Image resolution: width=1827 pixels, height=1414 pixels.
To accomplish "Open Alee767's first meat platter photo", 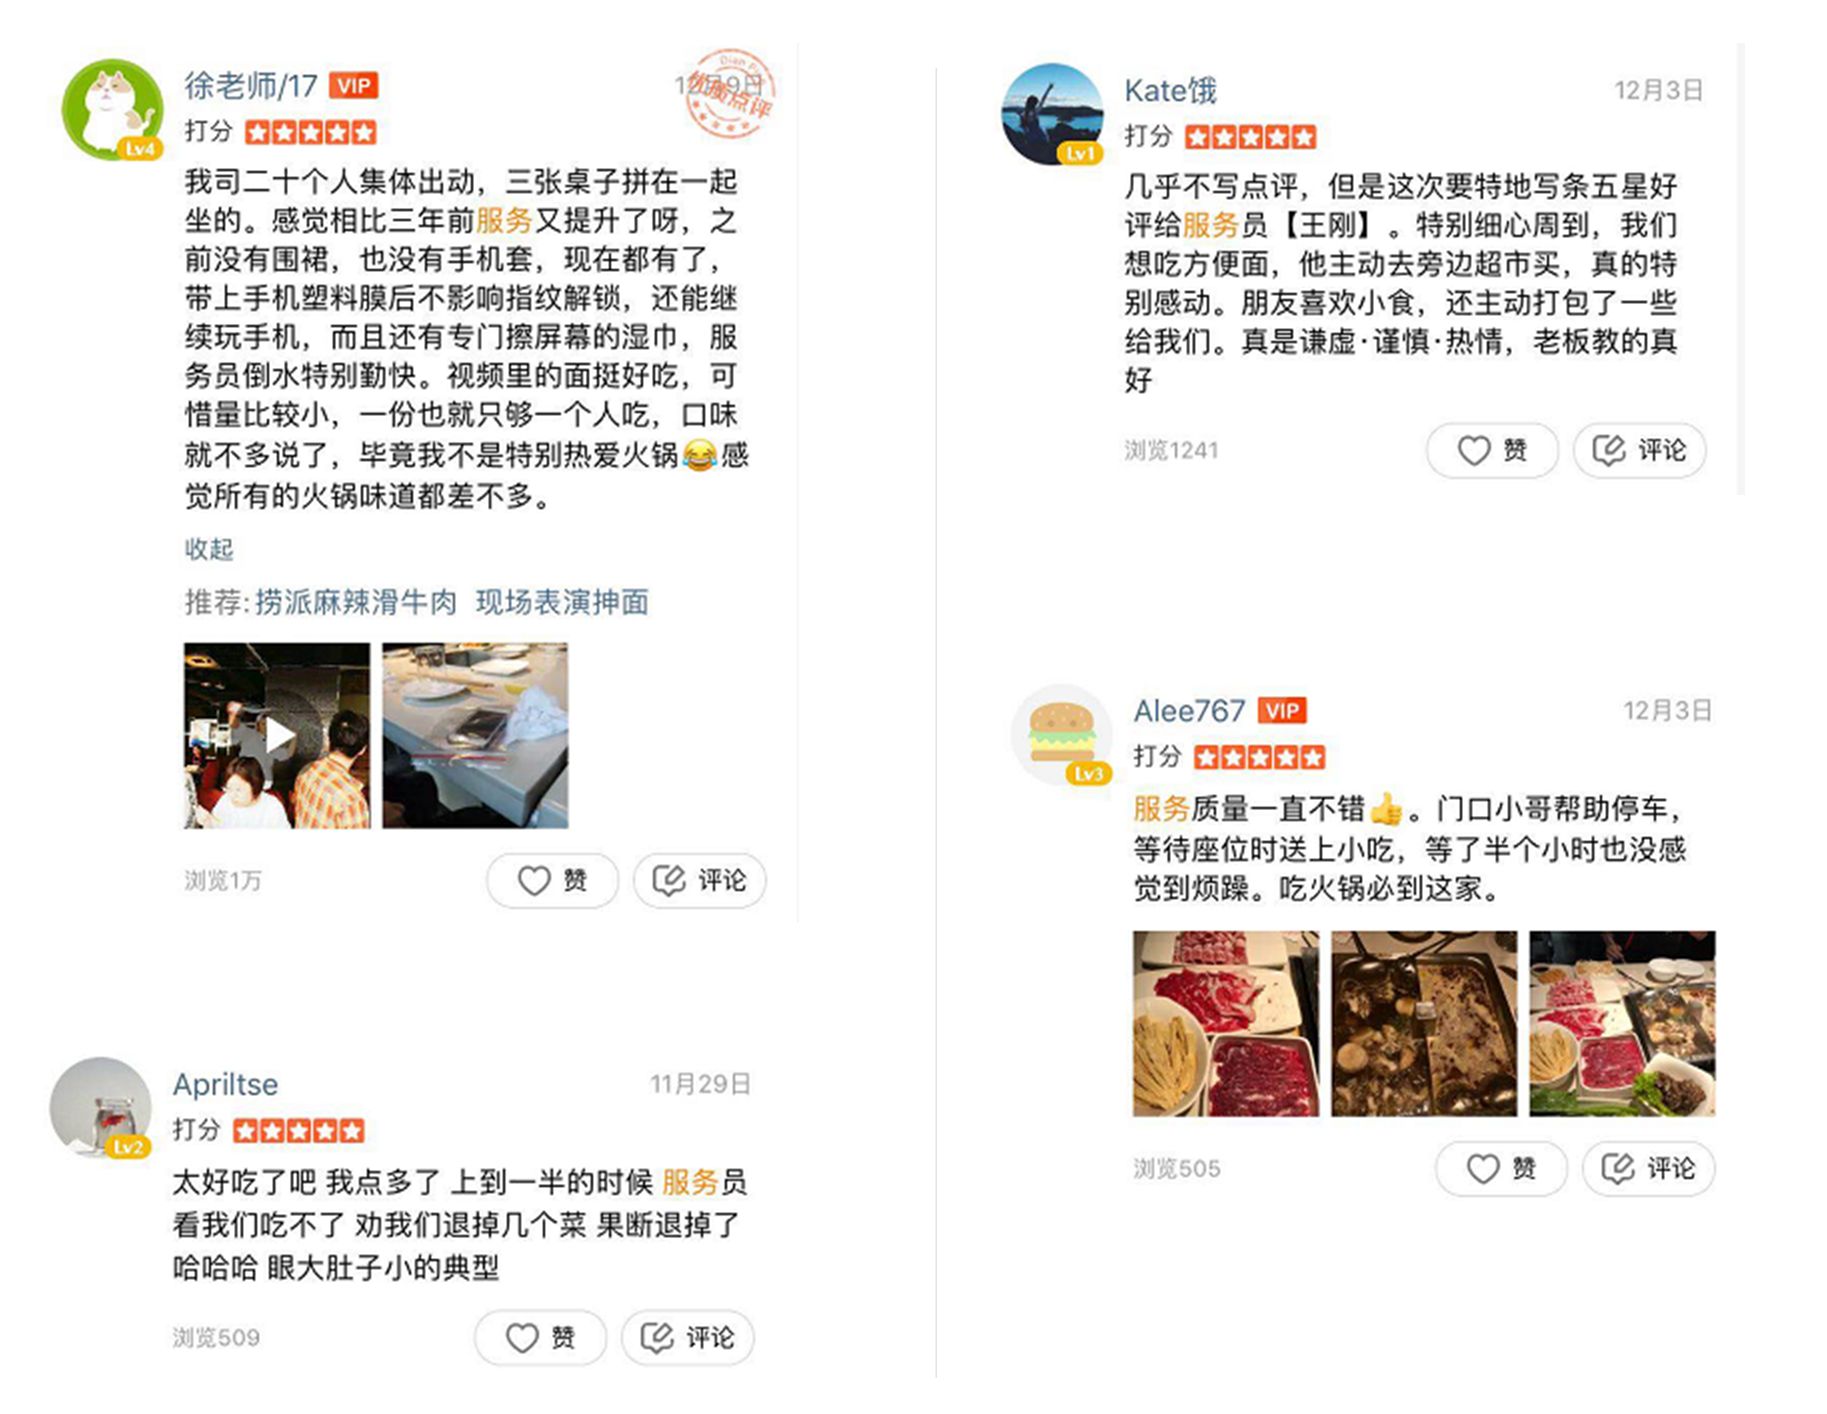I will click(x=1226, y=1023).
